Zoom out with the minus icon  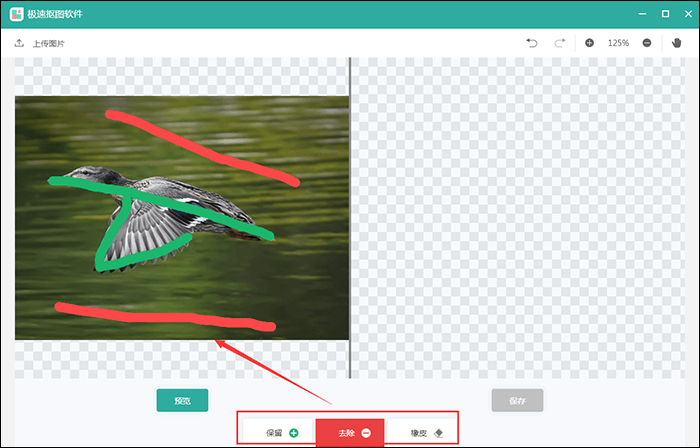(647, 43)
